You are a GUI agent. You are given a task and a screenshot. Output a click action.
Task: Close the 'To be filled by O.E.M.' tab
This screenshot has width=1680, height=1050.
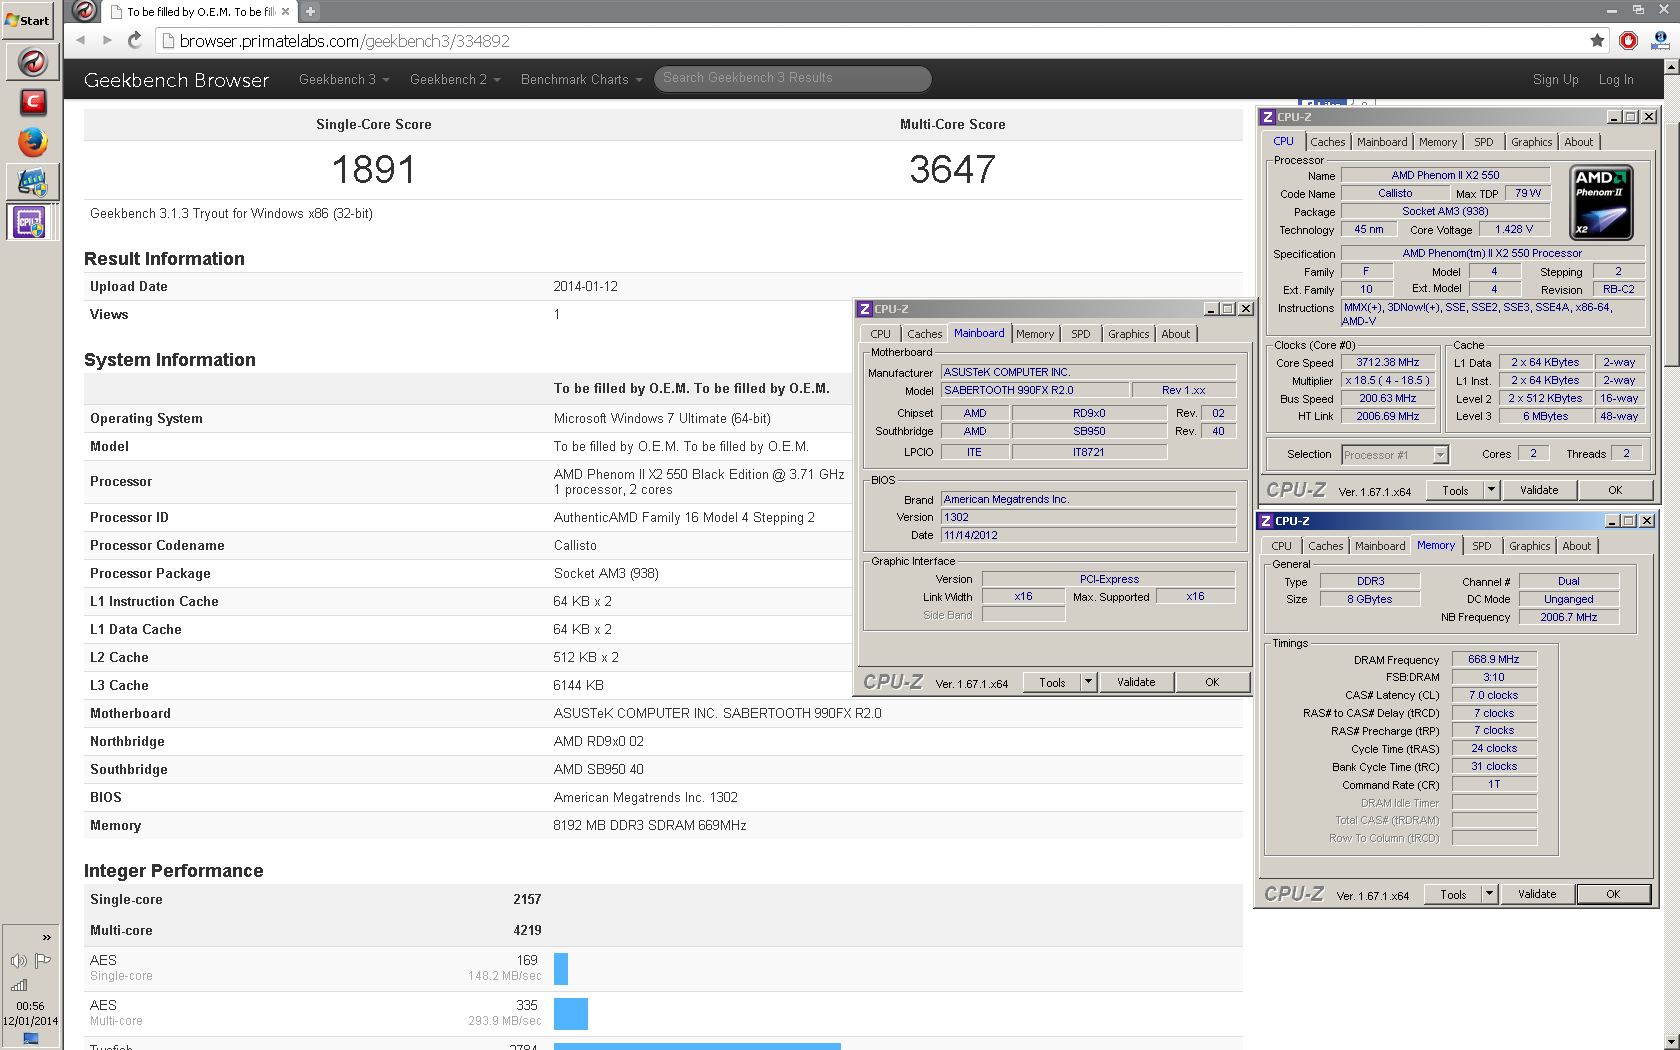point(285,12)
